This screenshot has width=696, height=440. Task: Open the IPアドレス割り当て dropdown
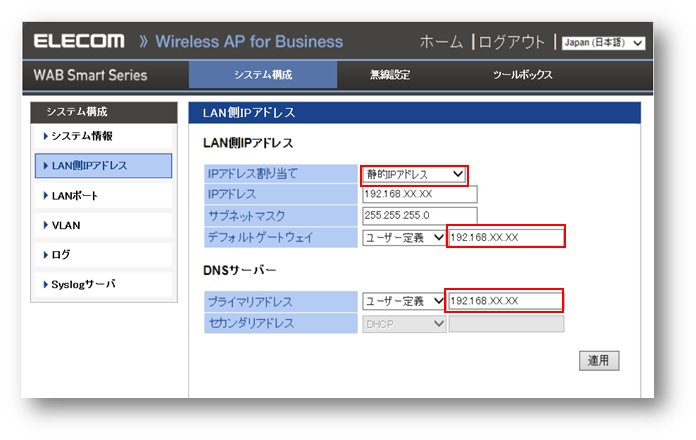[414, 174]
